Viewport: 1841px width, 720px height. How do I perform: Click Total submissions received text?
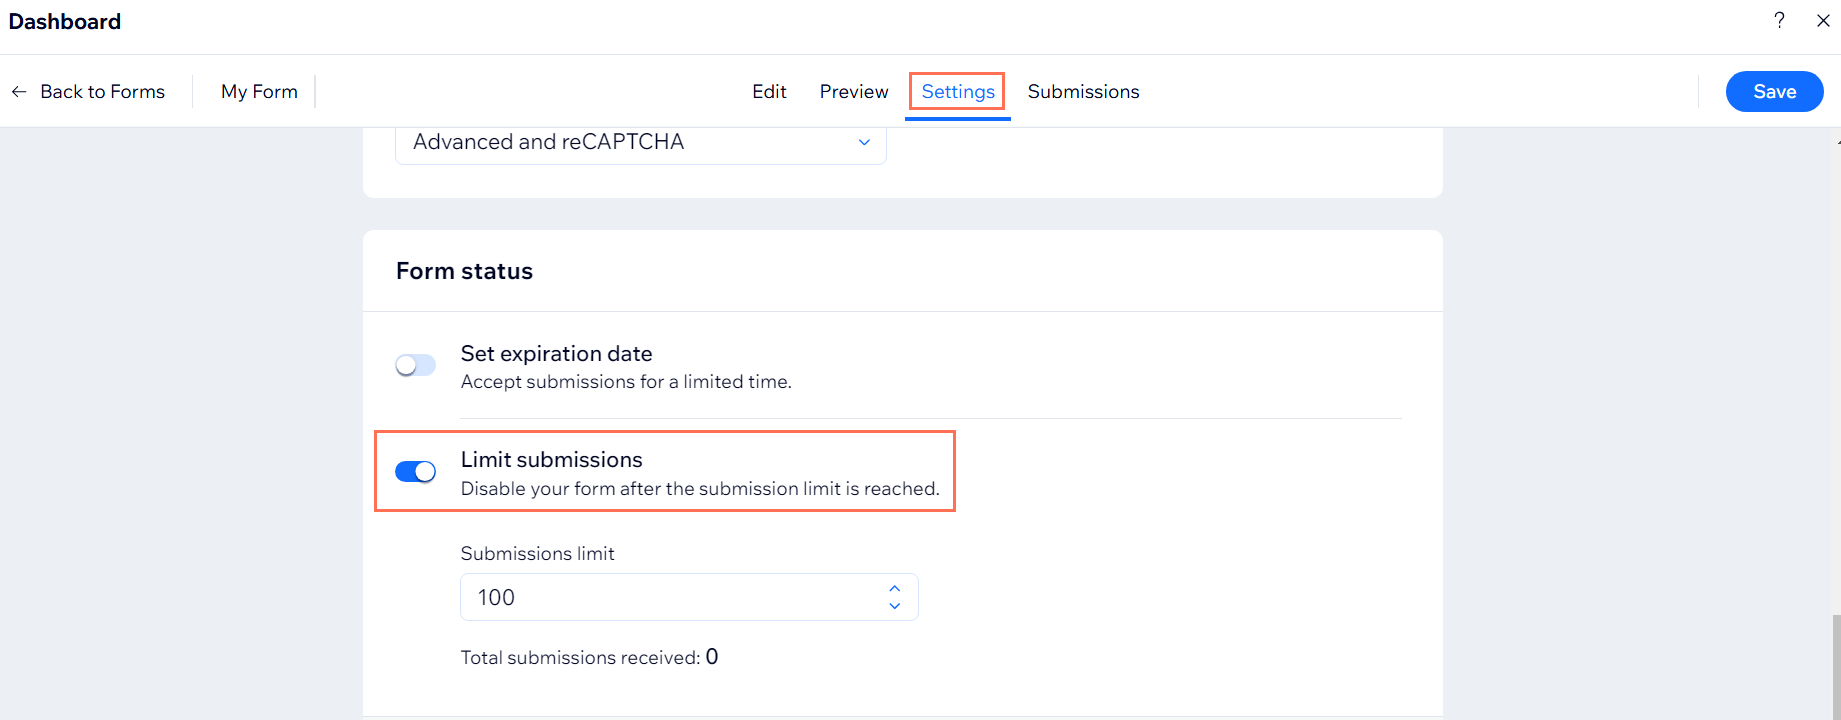pyautogui.click(x=589, y=657)
